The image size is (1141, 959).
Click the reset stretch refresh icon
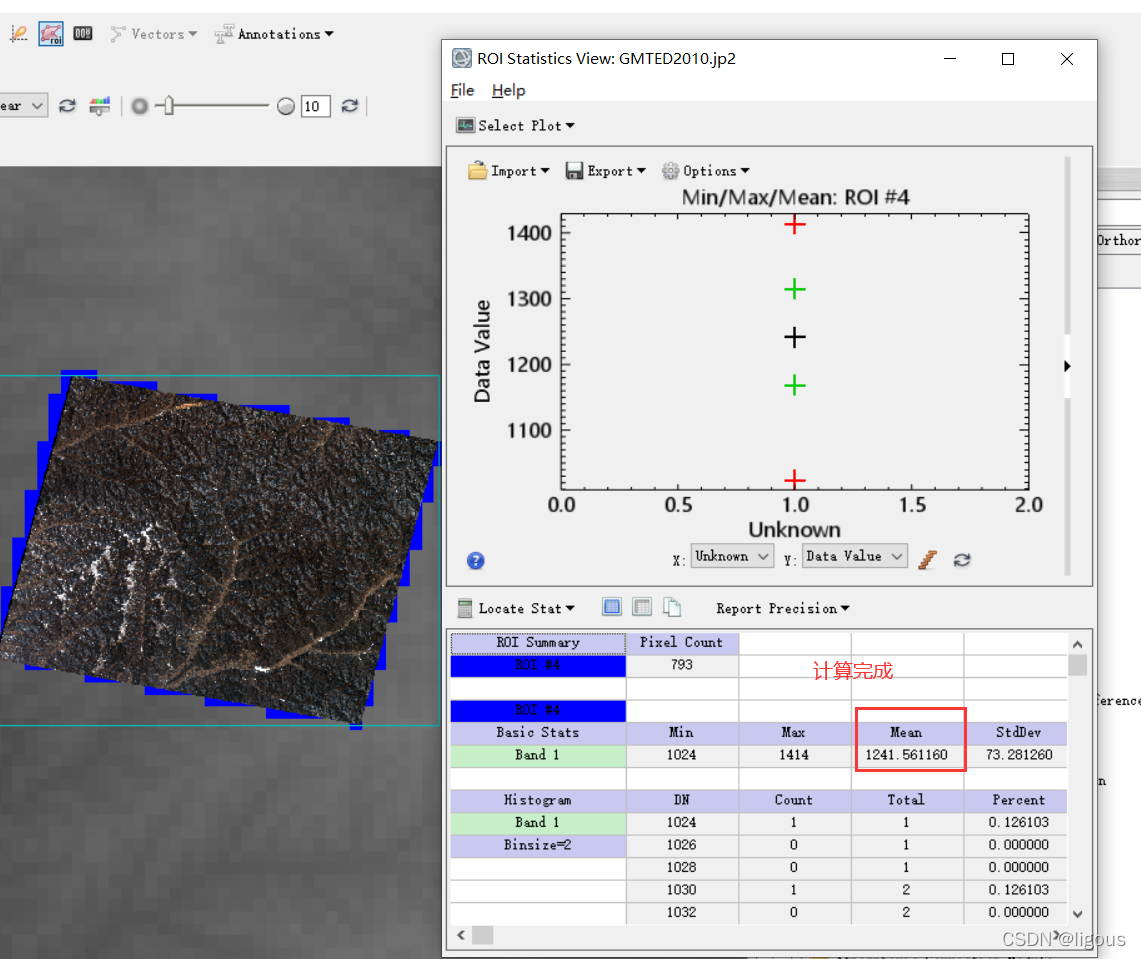coord(68,106)
